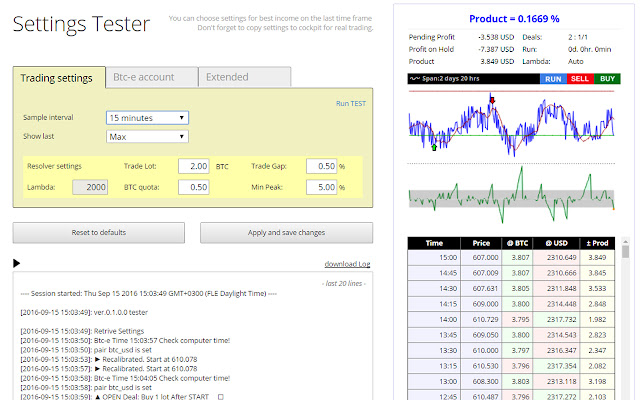Toggle the checkbox after OPEN Deal log line

[220, 397]
